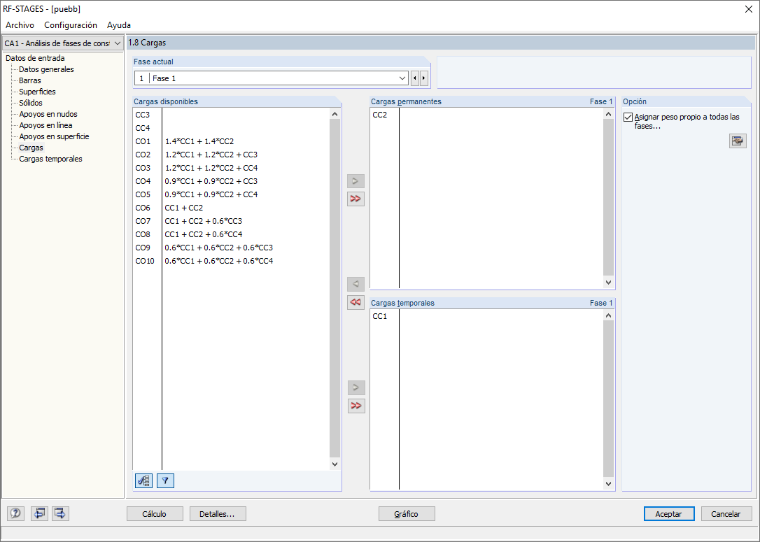Add all loads to permanent loads
Viewport: 760px width, 542px height.
pyautogui.click(x=355, y=199)
